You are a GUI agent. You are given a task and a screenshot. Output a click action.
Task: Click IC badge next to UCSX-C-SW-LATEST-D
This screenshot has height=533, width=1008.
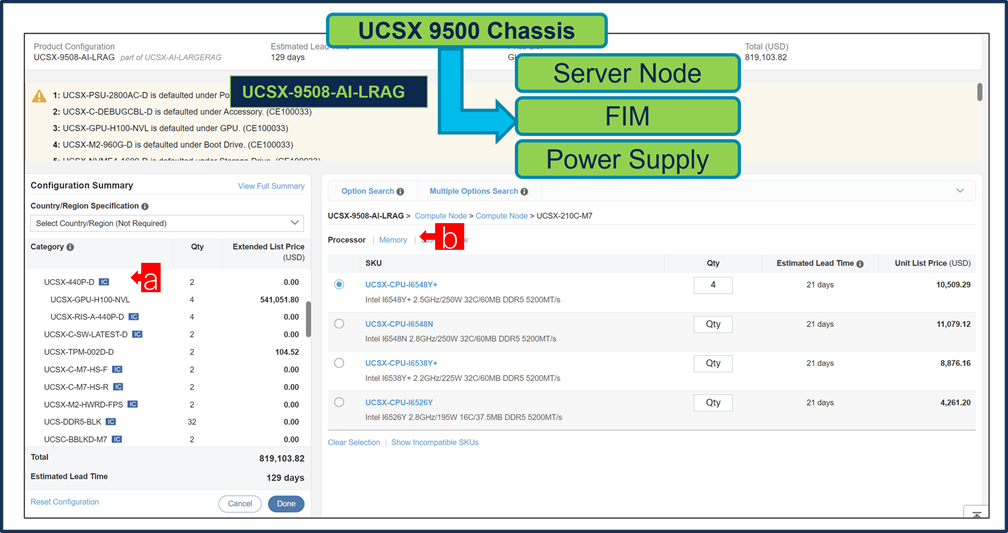click(137, 334)
